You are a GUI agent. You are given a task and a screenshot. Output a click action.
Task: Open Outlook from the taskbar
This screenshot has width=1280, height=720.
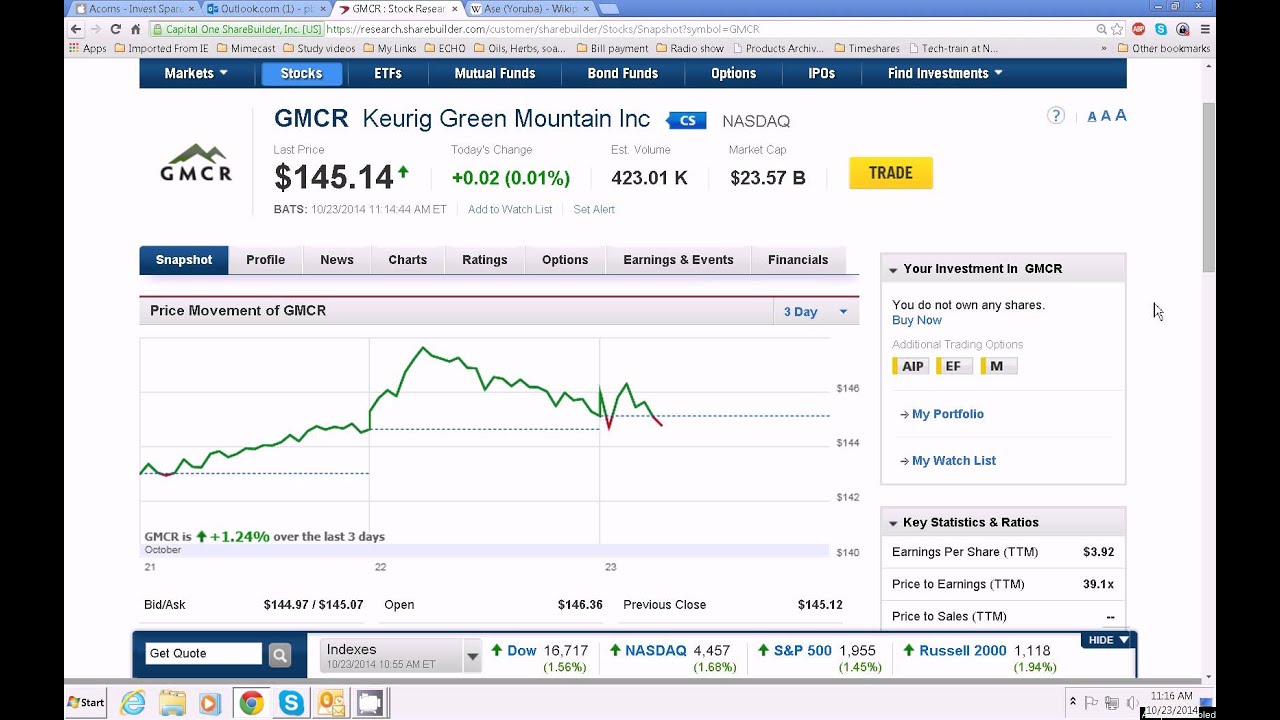[x=331, y=703]
